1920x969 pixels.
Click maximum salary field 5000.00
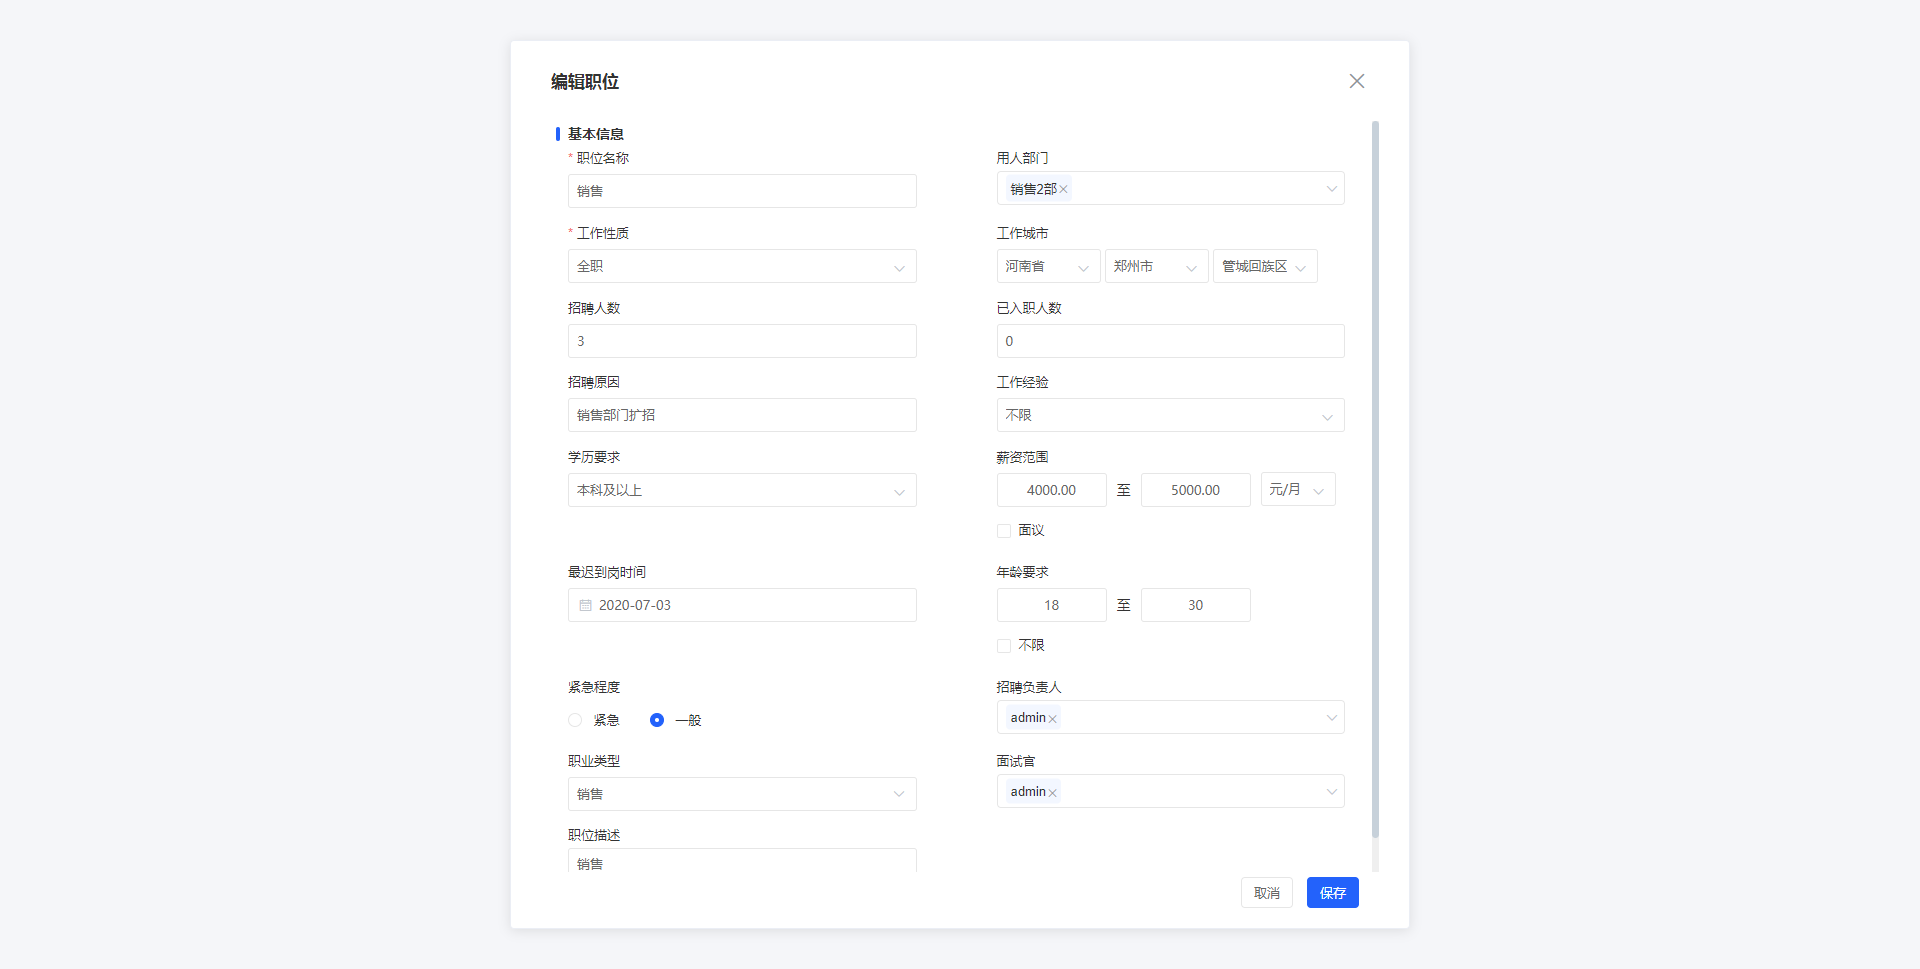(1195, 490)
